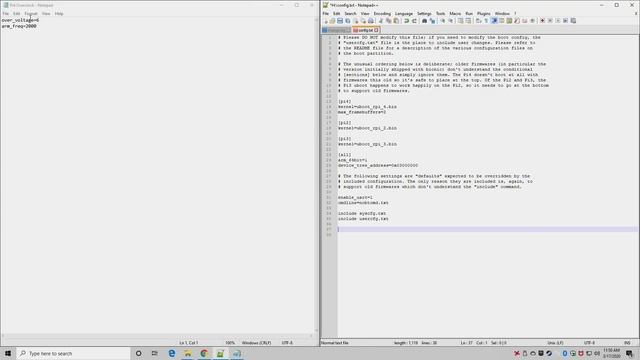Open the Encoding menu in Notepad++
Viewport: 640px width, 360px height.
tap(382, 13)
